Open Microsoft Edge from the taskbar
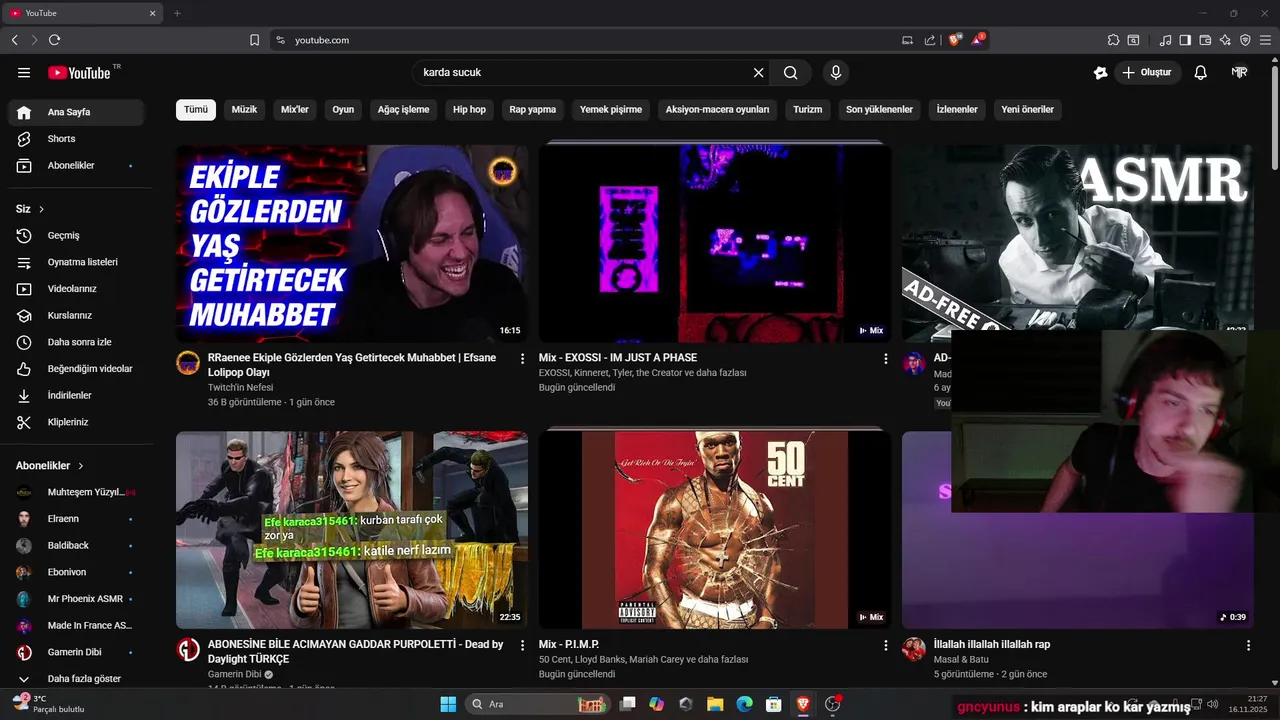This screenshot has height=720, width=1280. click(745, 704)
